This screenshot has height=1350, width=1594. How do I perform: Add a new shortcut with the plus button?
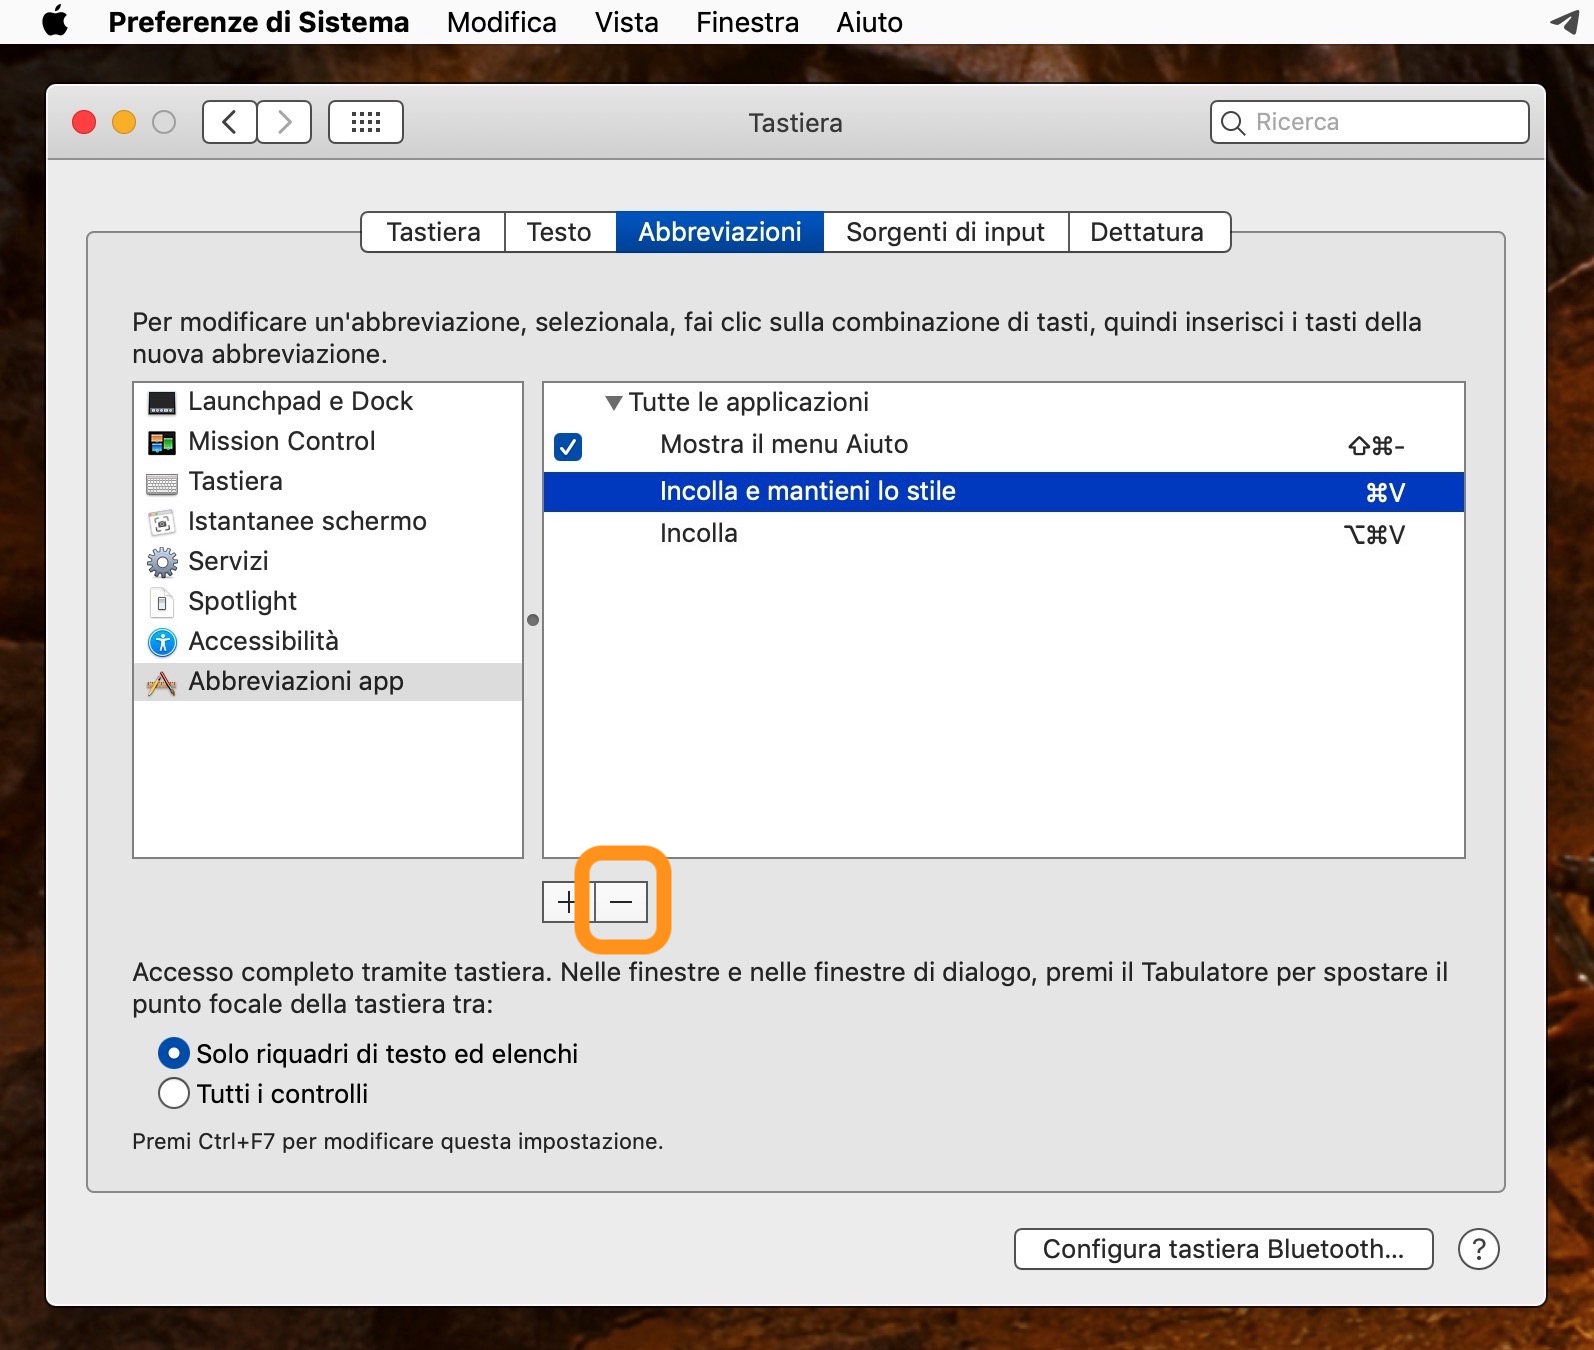567,902
